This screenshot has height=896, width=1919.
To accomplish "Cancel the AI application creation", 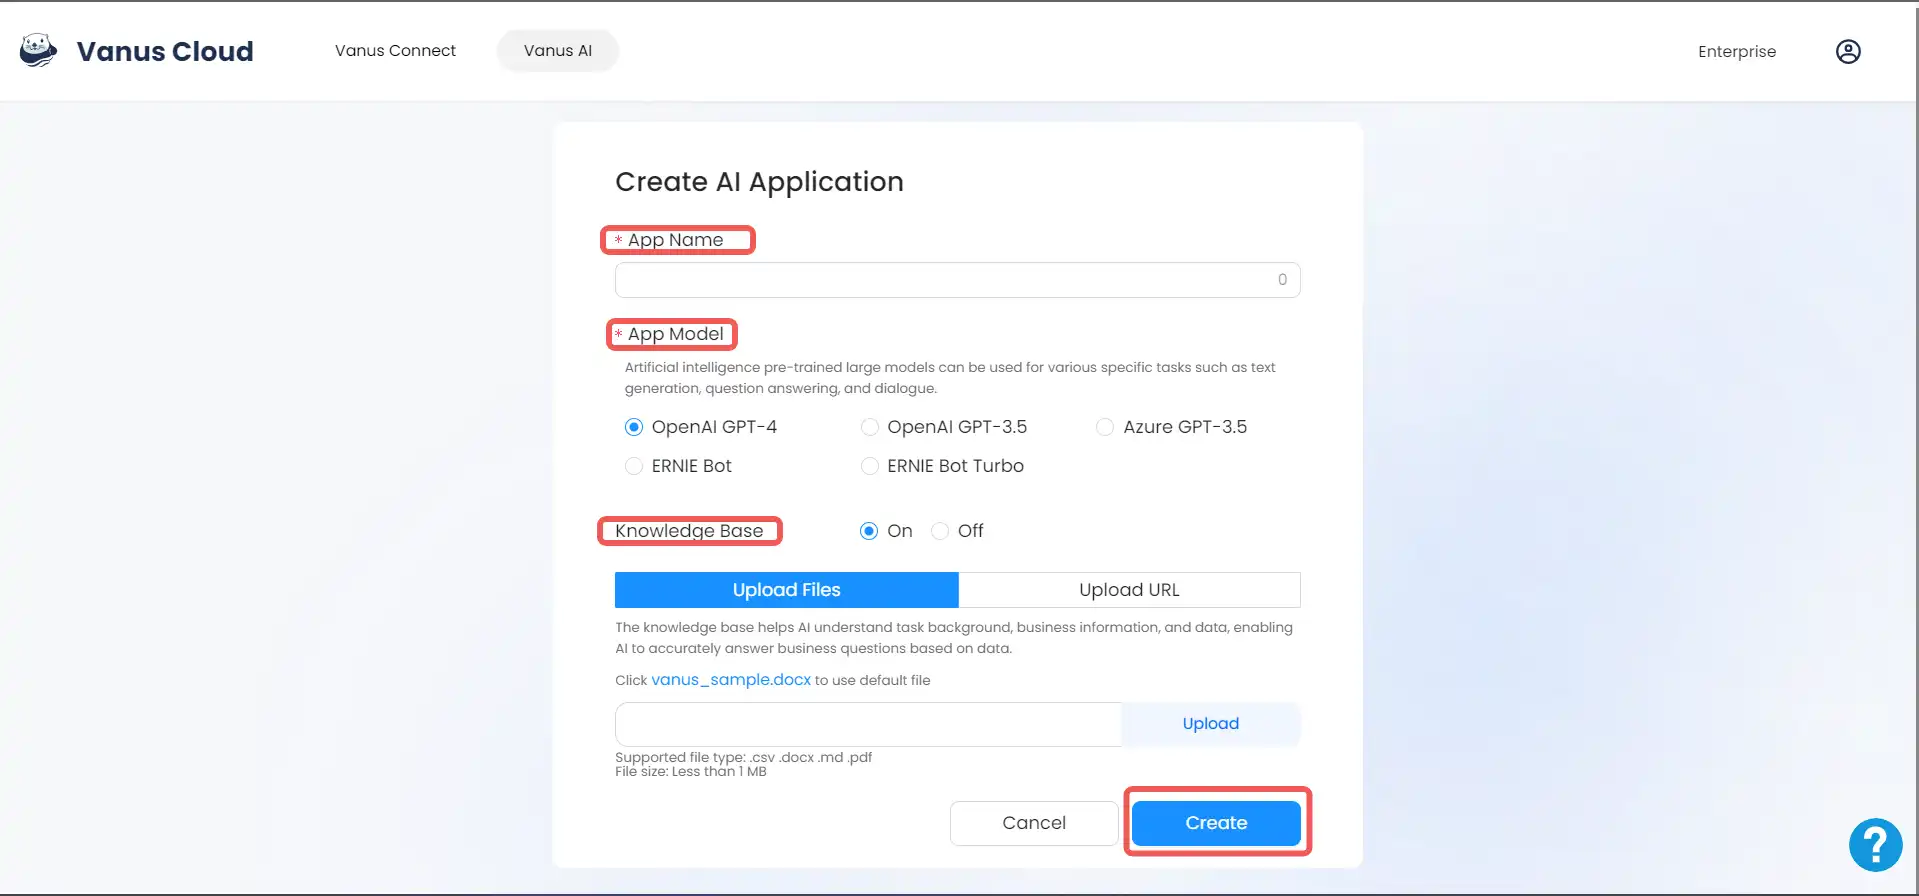I will tap(1034, 823).
